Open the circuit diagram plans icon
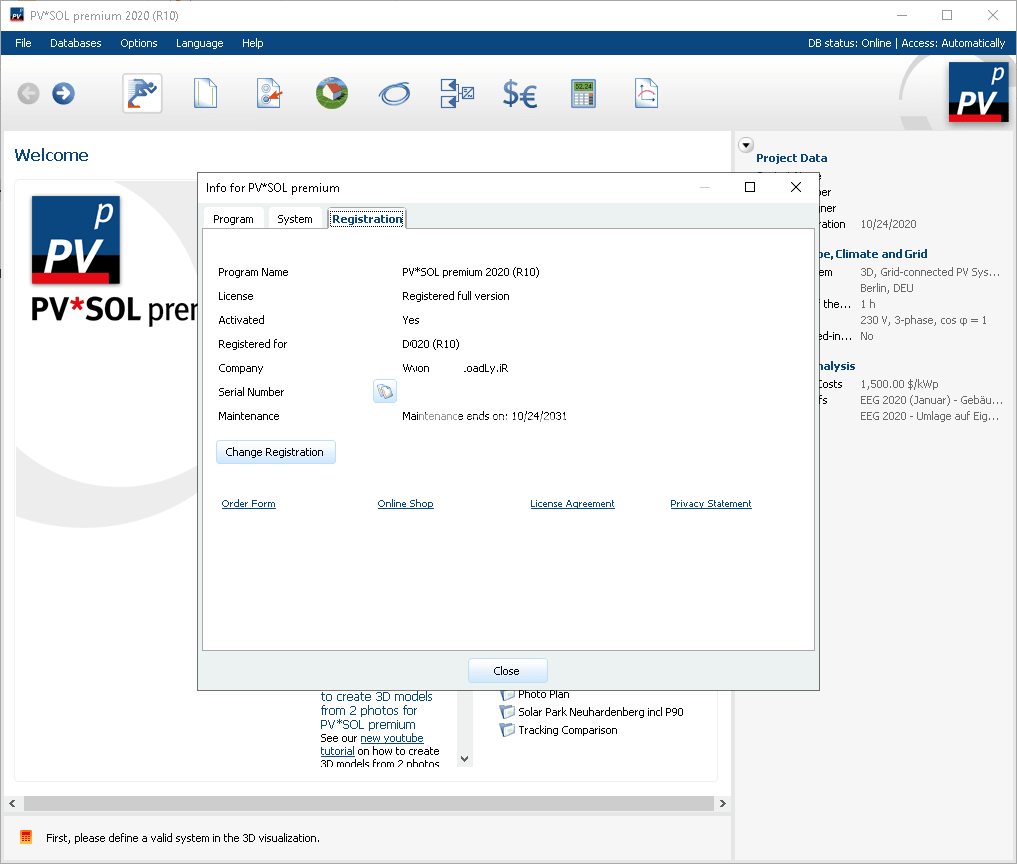Image resolution: width=1017 pixels, height=864 pixels. click(x=457, y=93)
